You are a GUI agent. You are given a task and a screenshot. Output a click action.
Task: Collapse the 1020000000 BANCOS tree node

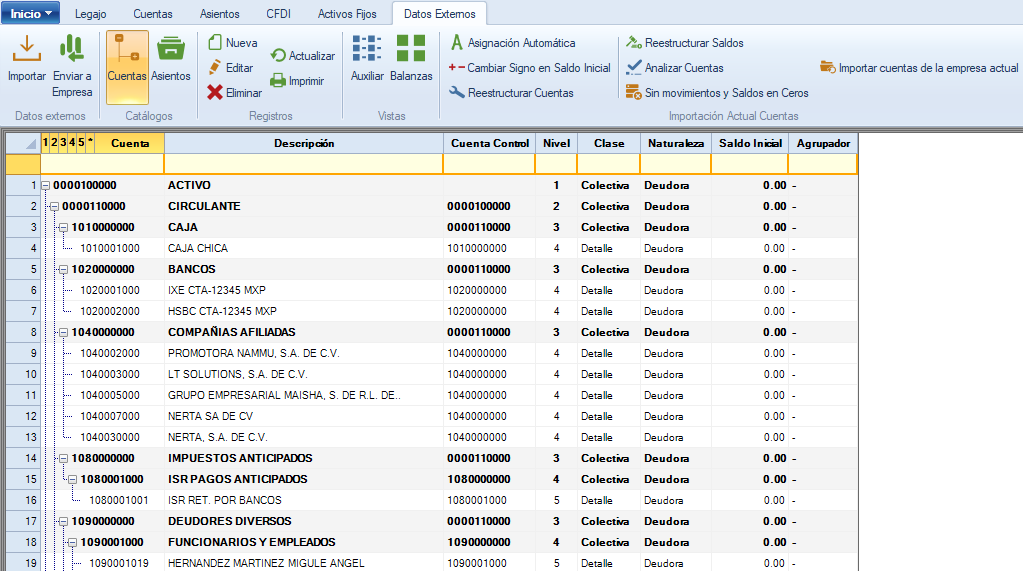tap(63, 270)
